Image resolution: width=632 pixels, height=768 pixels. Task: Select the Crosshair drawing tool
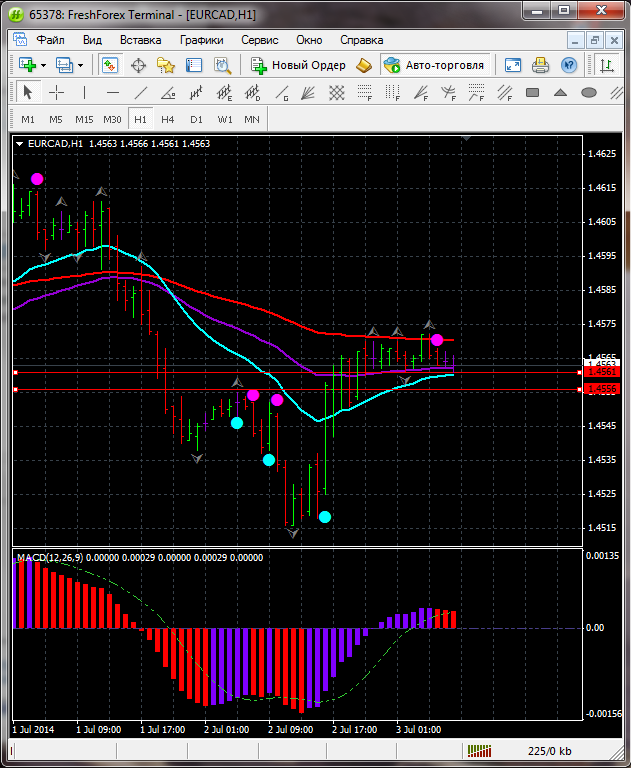click(x=56, y=93)
